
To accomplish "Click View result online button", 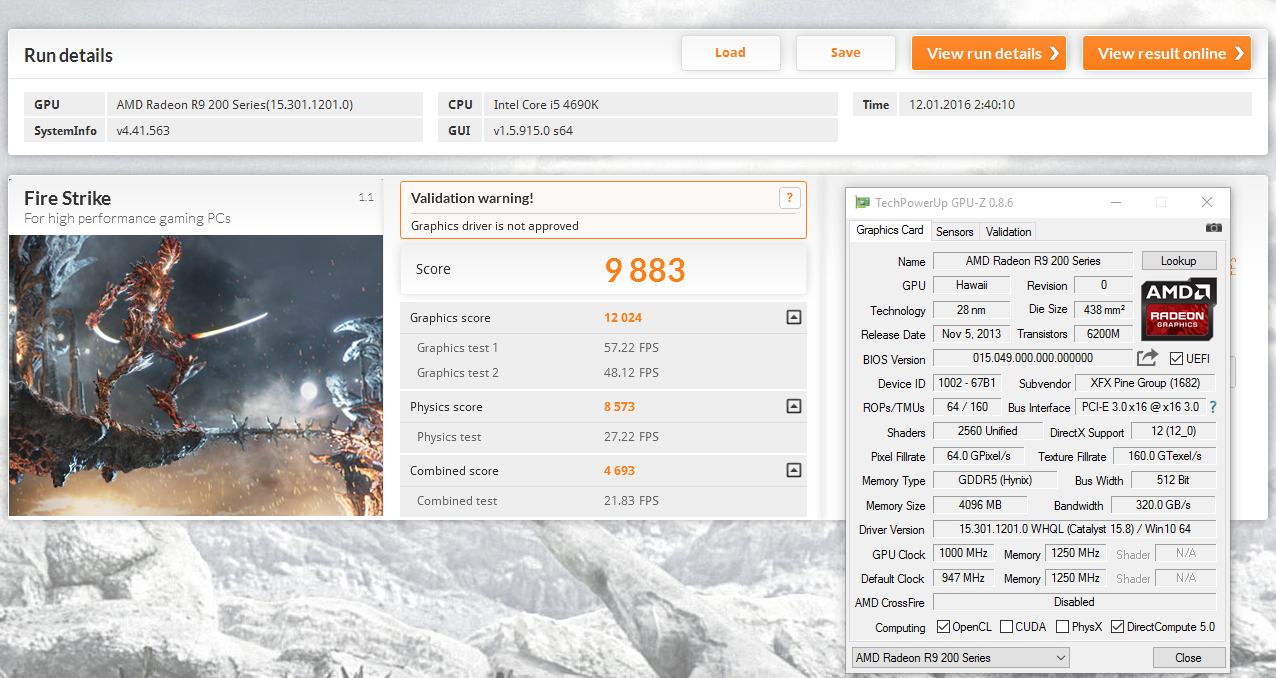I will (x=1166, y=53).
